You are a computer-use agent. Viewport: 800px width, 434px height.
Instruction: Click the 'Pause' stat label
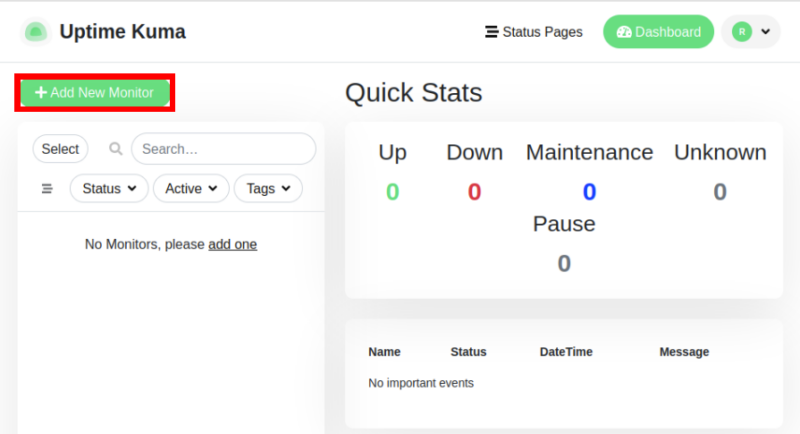point(564,224)
